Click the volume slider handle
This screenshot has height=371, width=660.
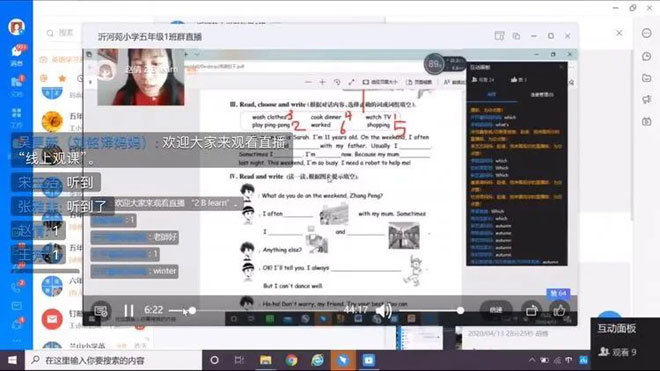(x=460, y=311)
